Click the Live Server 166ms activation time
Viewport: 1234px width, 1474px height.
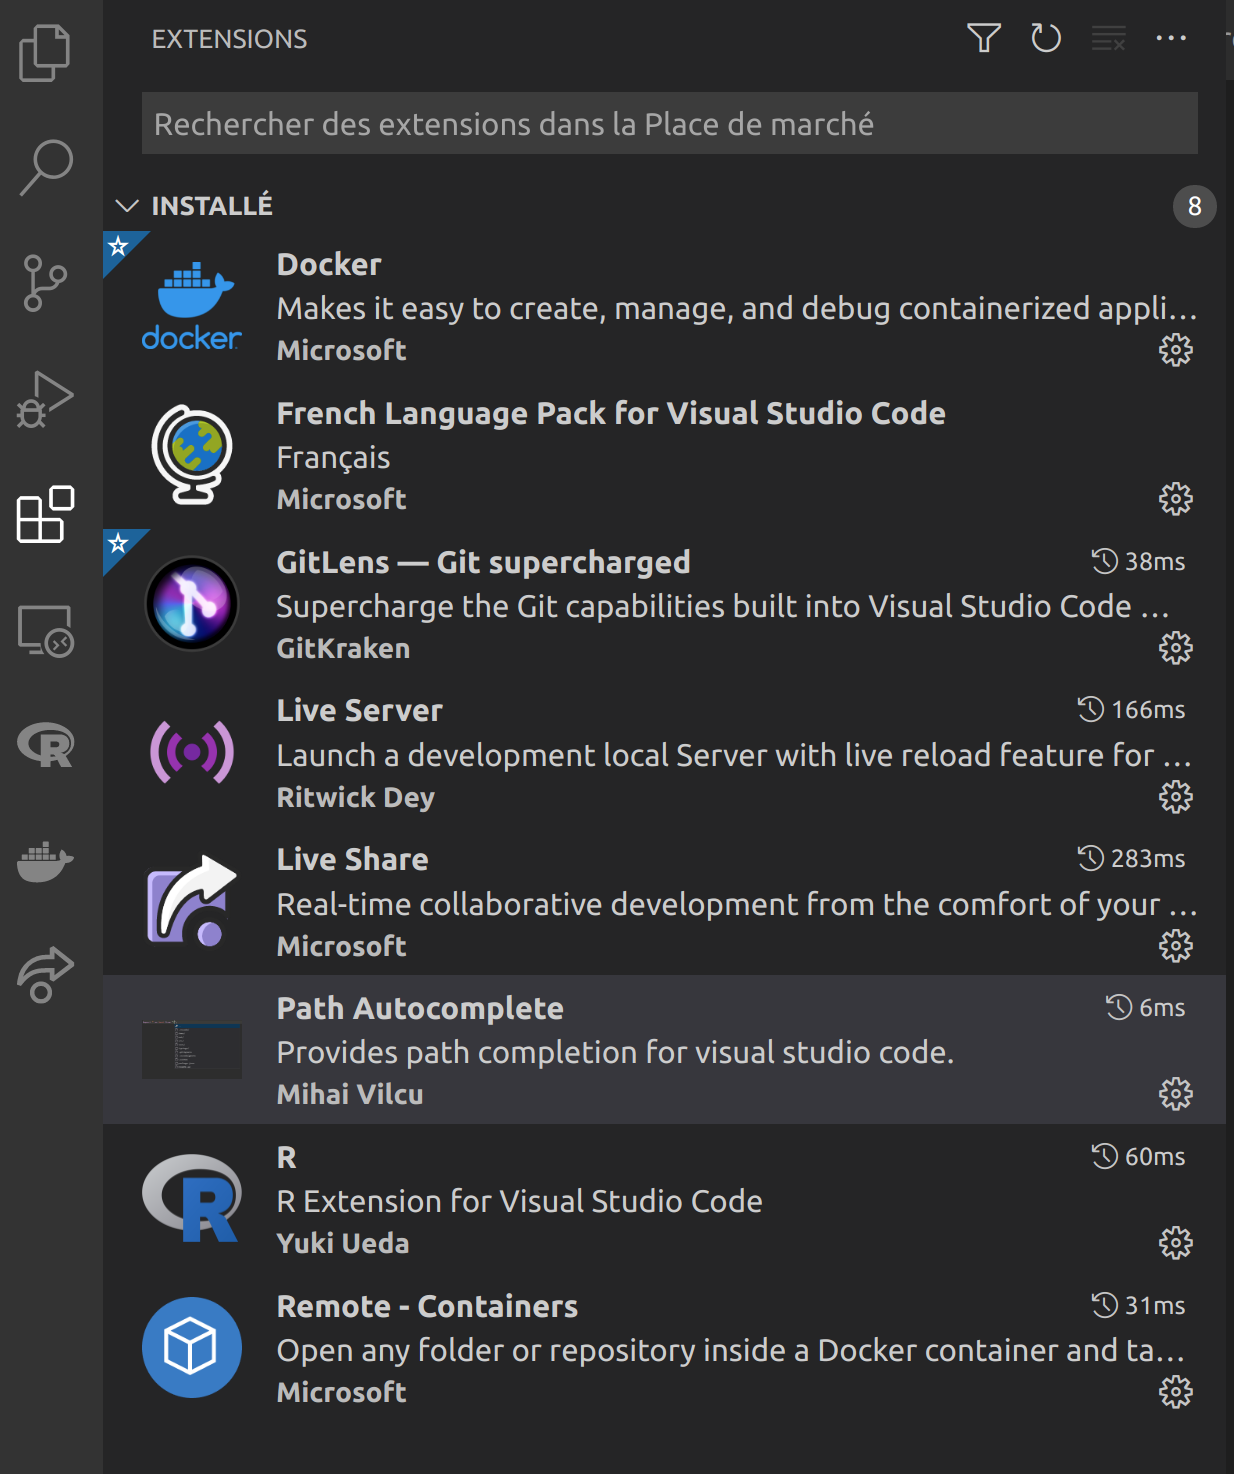1131,709
